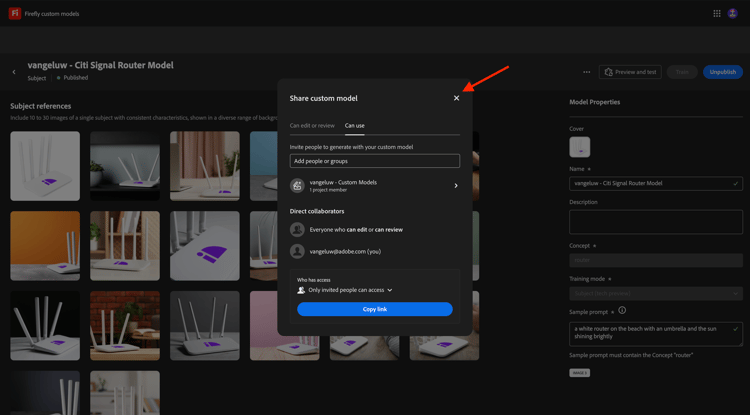This screenshot has width=750, height=415.
Task: Open the user profile avatar menu
Action: pyautogui.click(x=732, y=13)
